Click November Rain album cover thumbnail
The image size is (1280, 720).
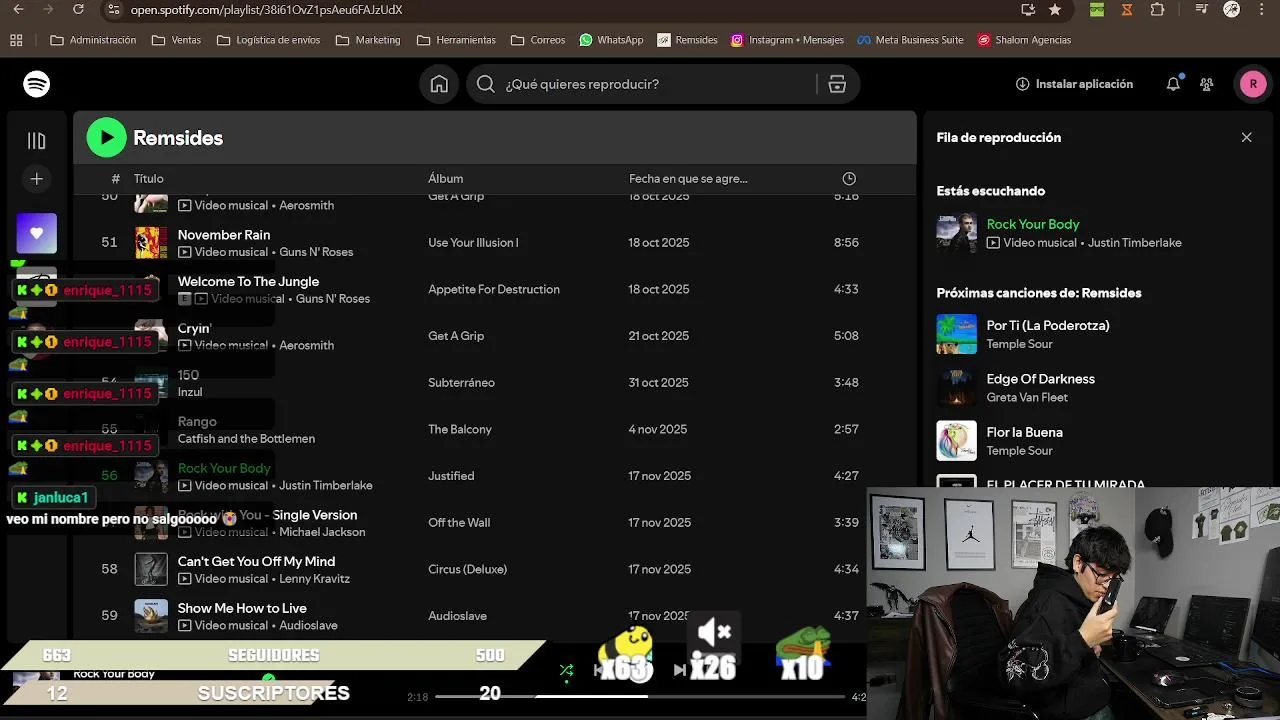click(151, 243)
